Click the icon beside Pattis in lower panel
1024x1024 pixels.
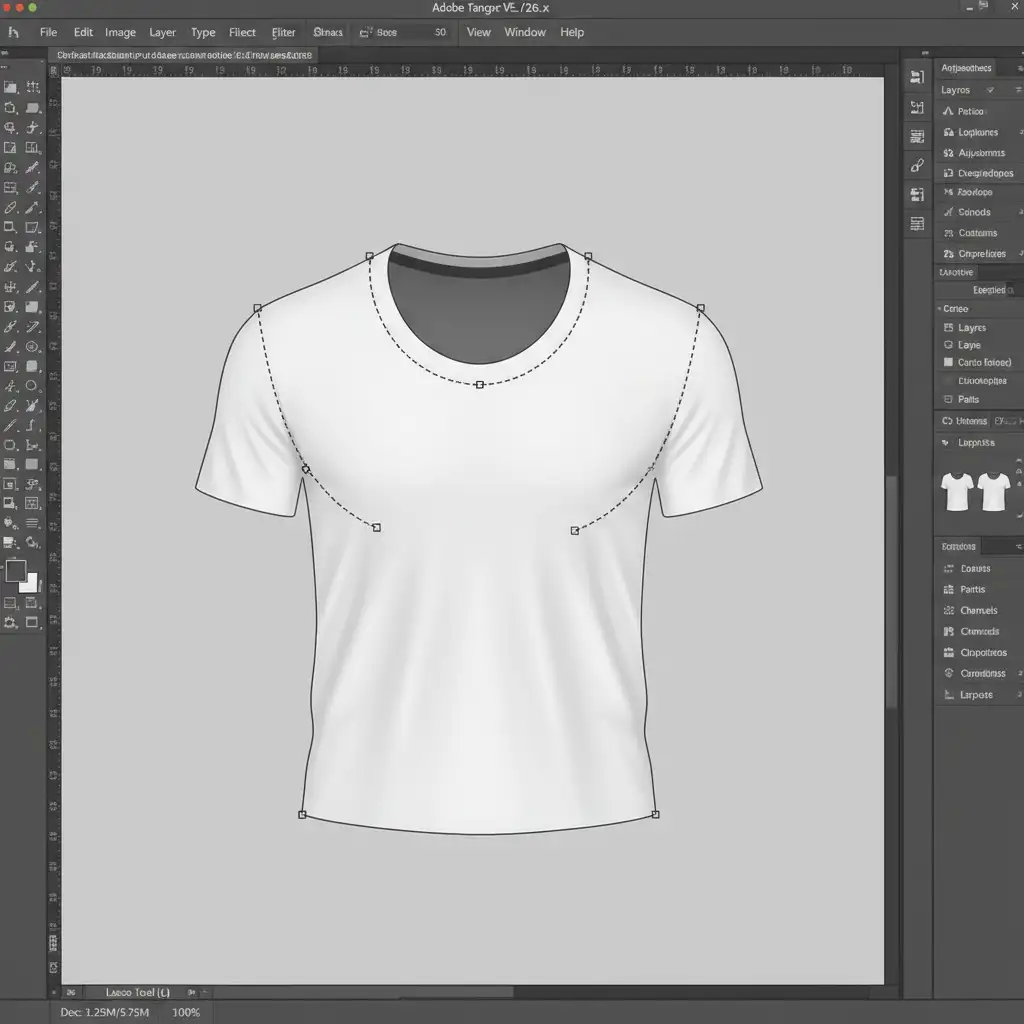pyautogui.click(x=949, y=590)
